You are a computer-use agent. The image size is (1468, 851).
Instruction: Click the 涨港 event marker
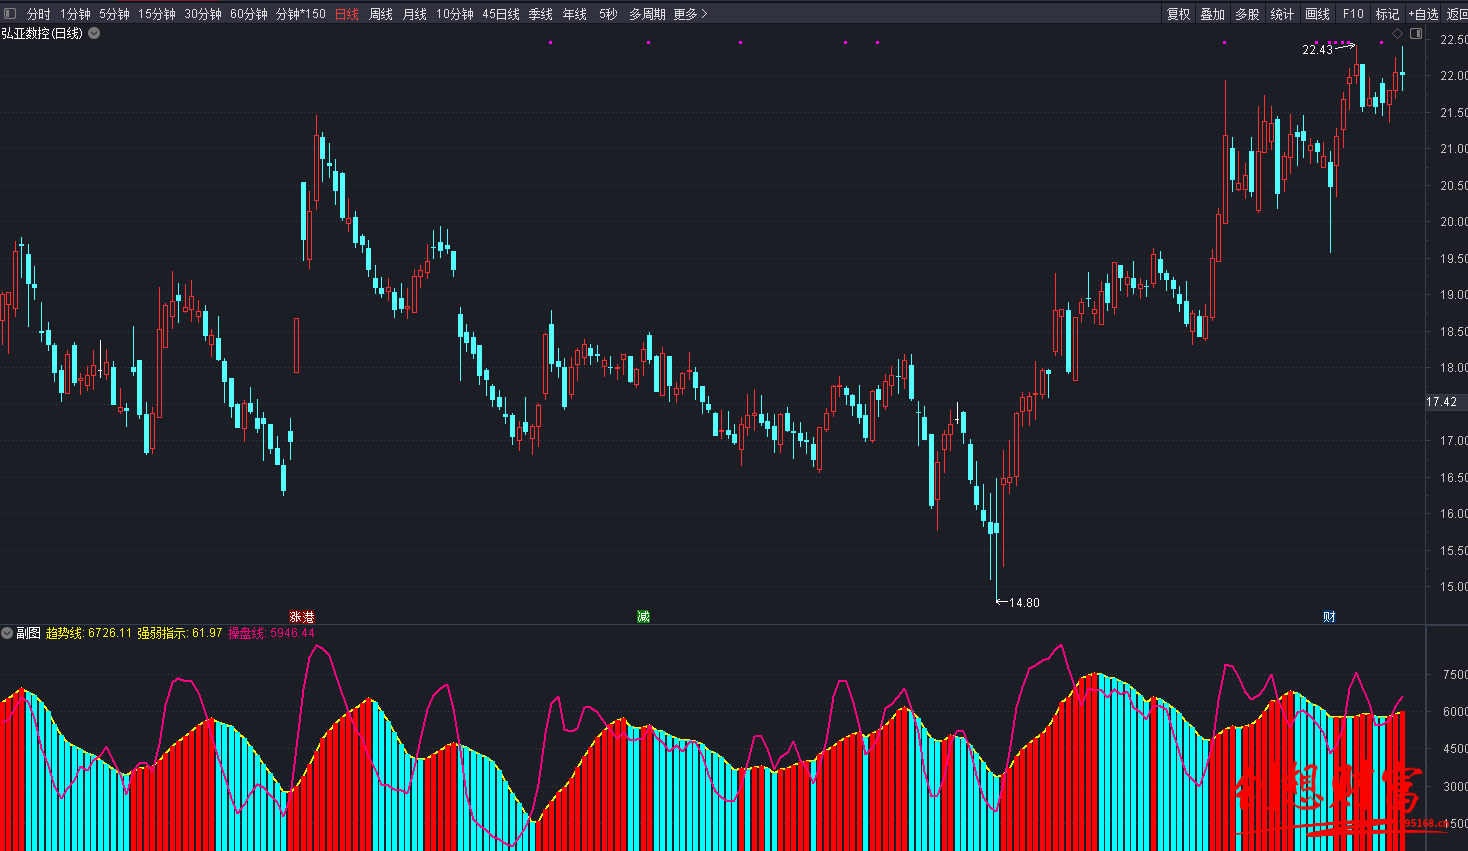[302, 617]
